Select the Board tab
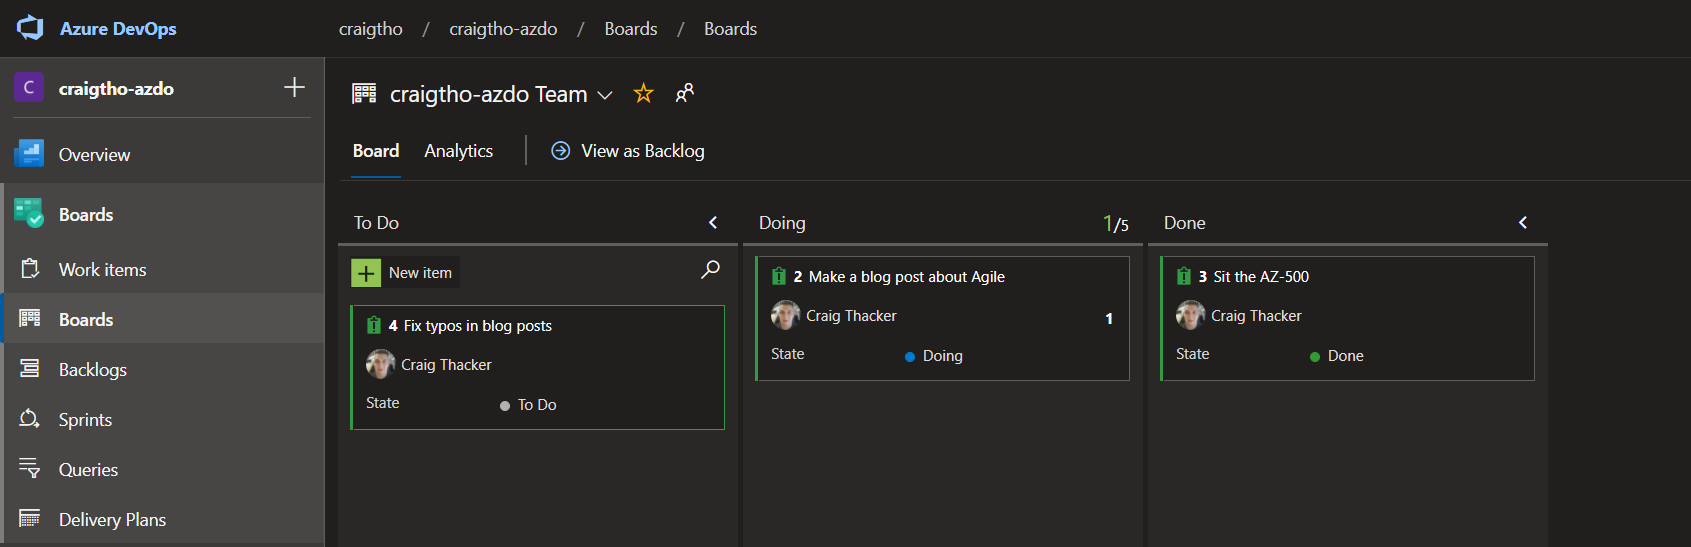Screen dimensions: 1691x547 click(376, 151)
